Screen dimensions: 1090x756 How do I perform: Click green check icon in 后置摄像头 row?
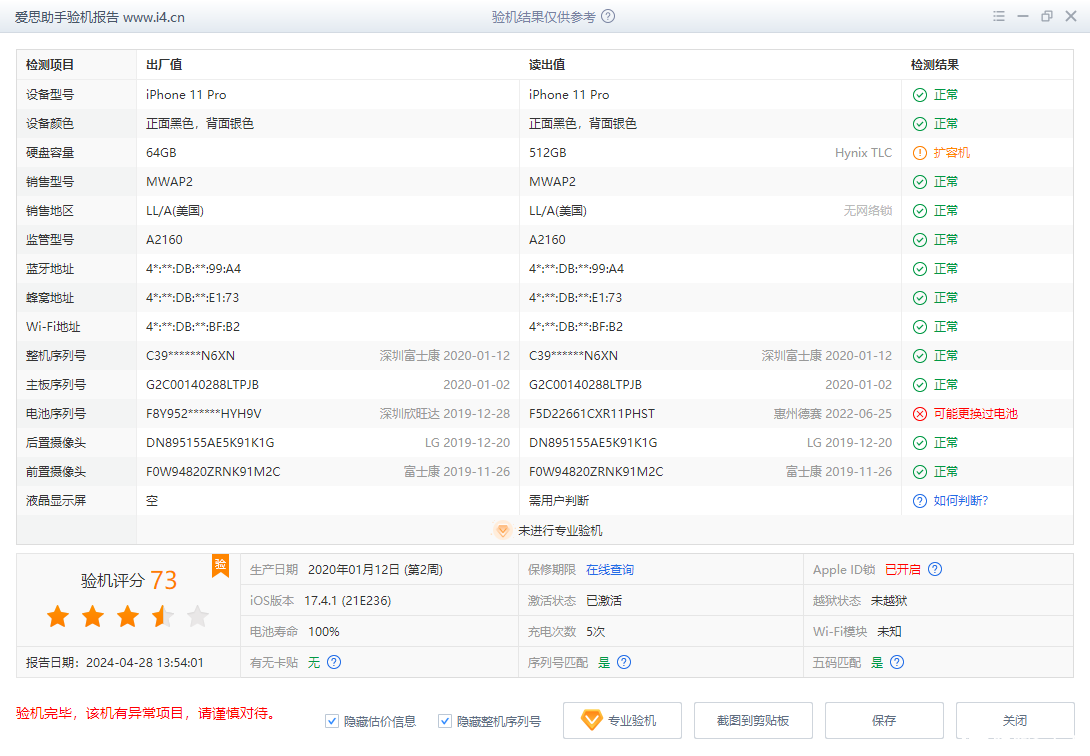pos(920,443)
